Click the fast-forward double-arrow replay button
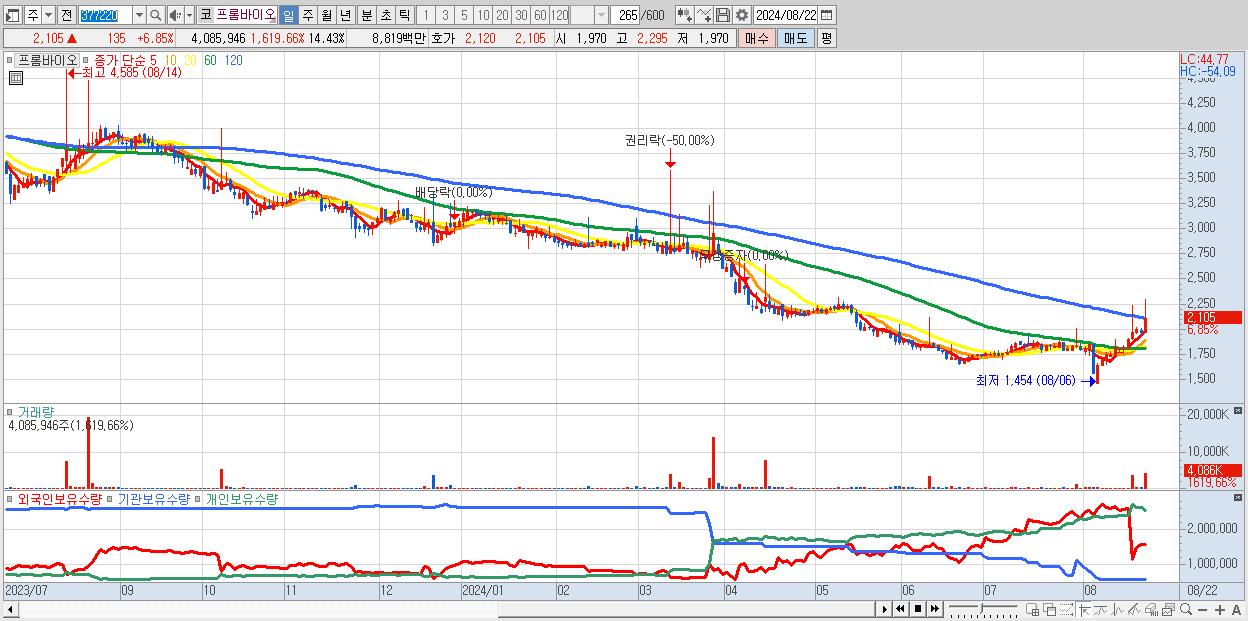The image size is (1248, 621). click(934, 609)
